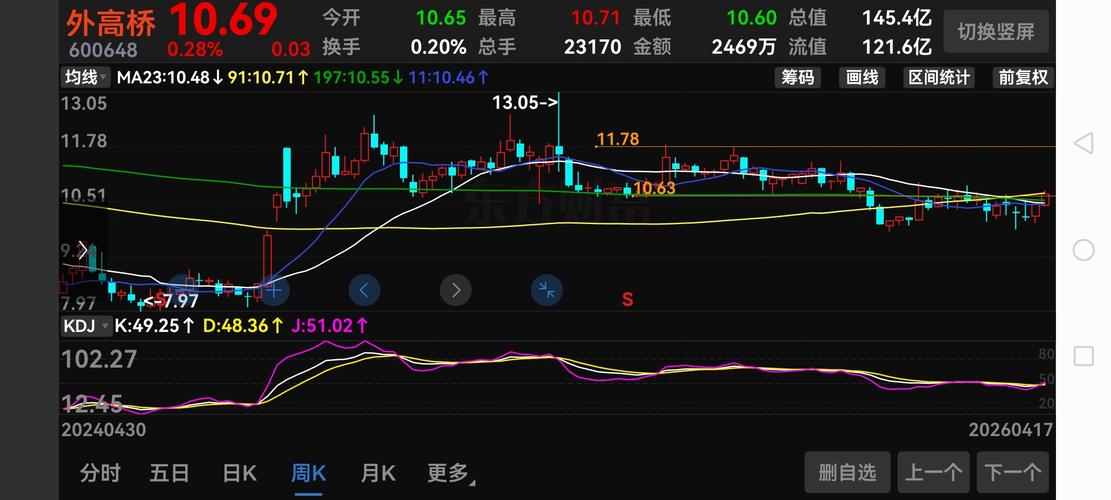
Task: Tap the 切换竖屏 button
Action: [996, 32]
